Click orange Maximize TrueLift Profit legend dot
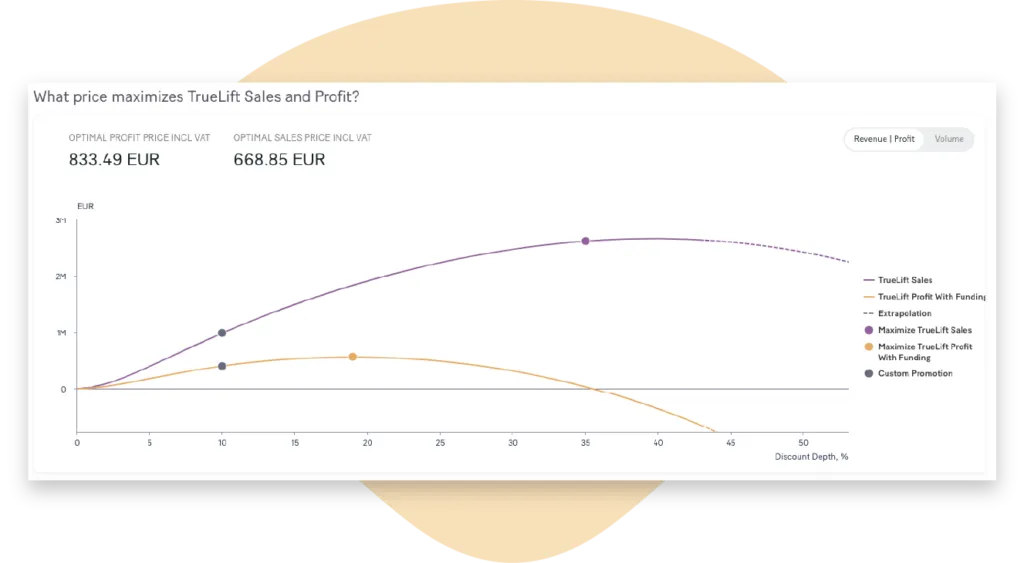Viewport: 1024px width, 563px height. pyautogui.click(x=868, y=347)
